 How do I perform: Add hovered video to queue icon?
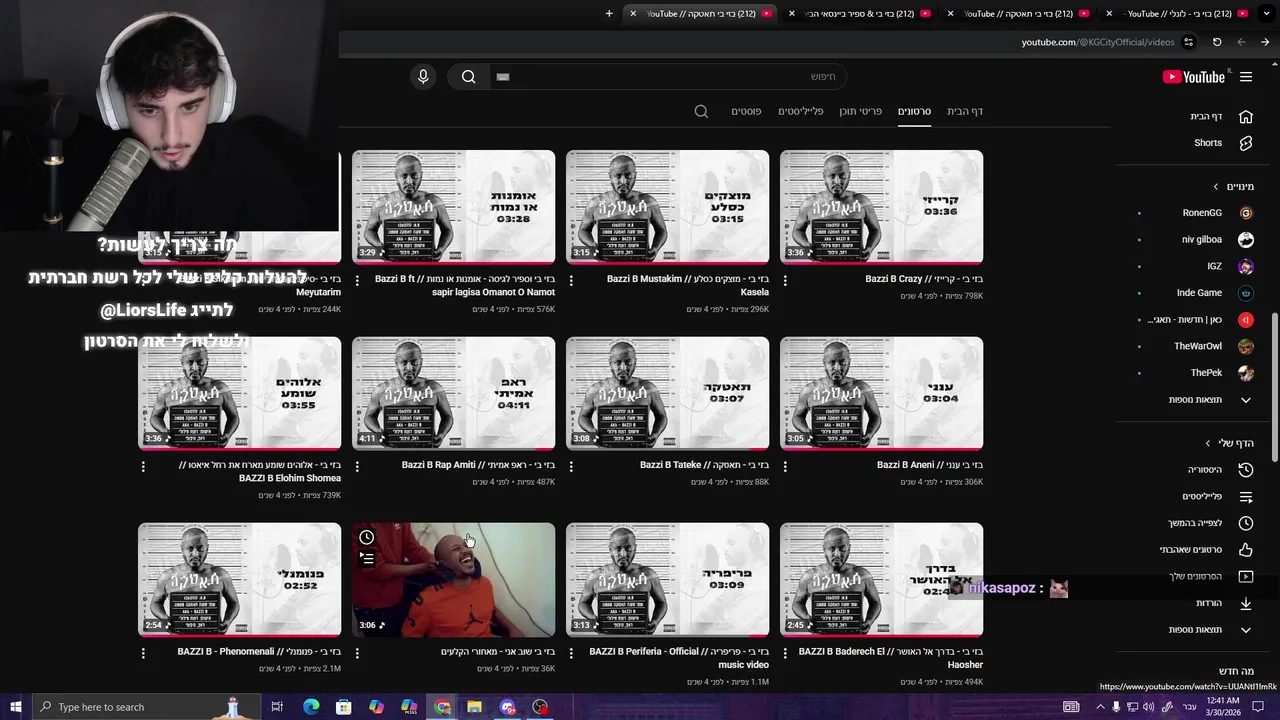367,559
